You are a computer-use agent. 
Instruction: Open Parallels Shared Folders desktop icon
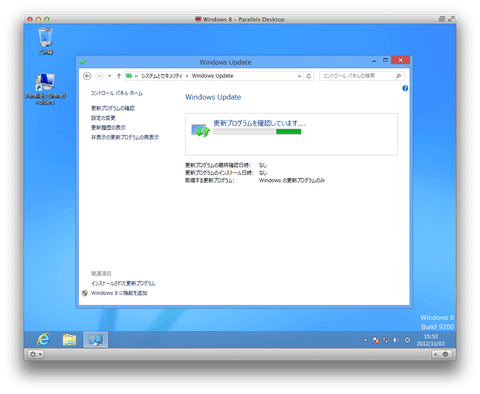pyautogui.click(x=45, y=89)
